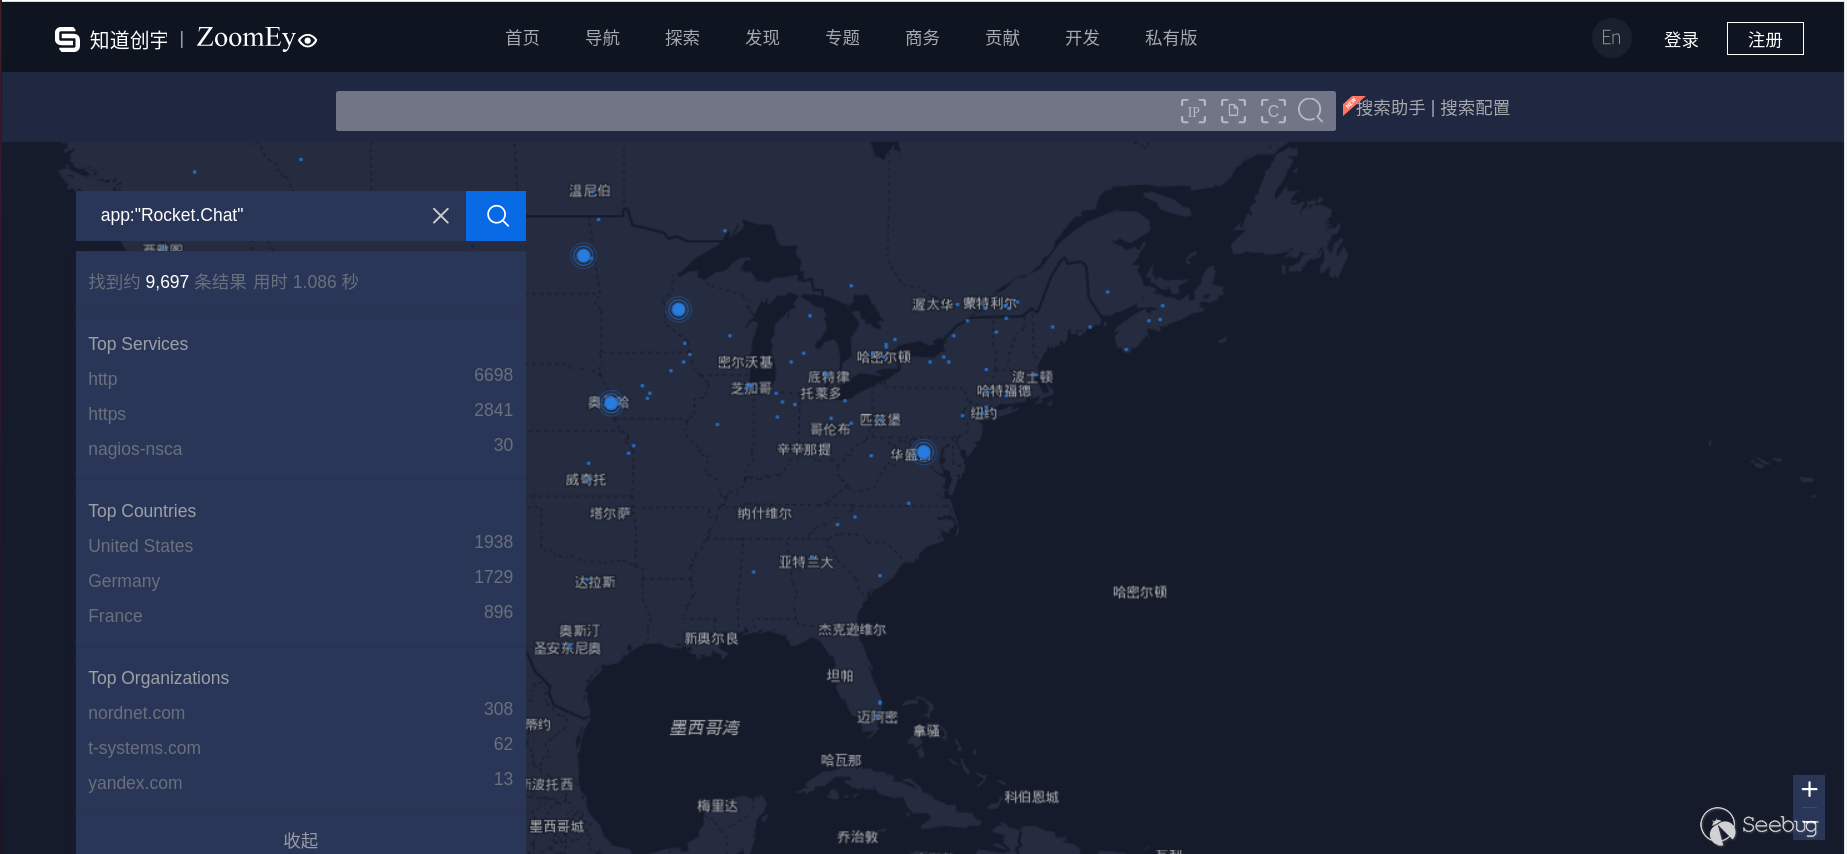Open the 贡献 menu item
This screenshot has height=854, width=1847.
pos(1002,38)
